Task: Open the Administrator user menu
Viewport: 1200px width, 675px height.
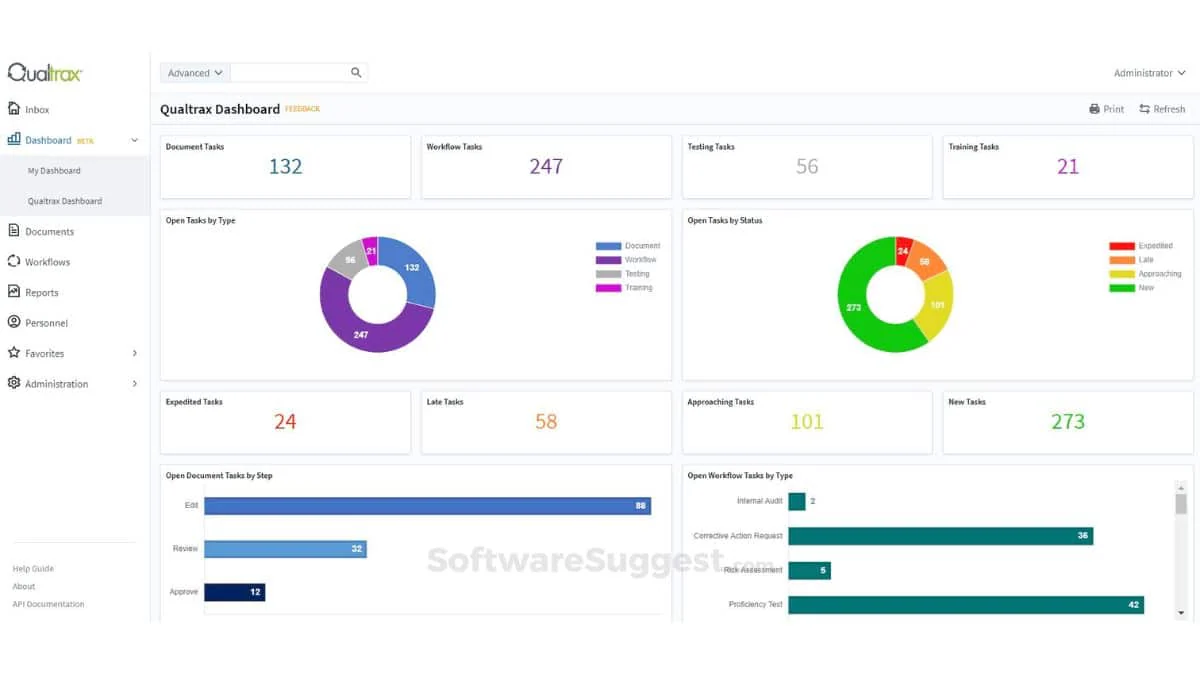Action: point(1150,73)
